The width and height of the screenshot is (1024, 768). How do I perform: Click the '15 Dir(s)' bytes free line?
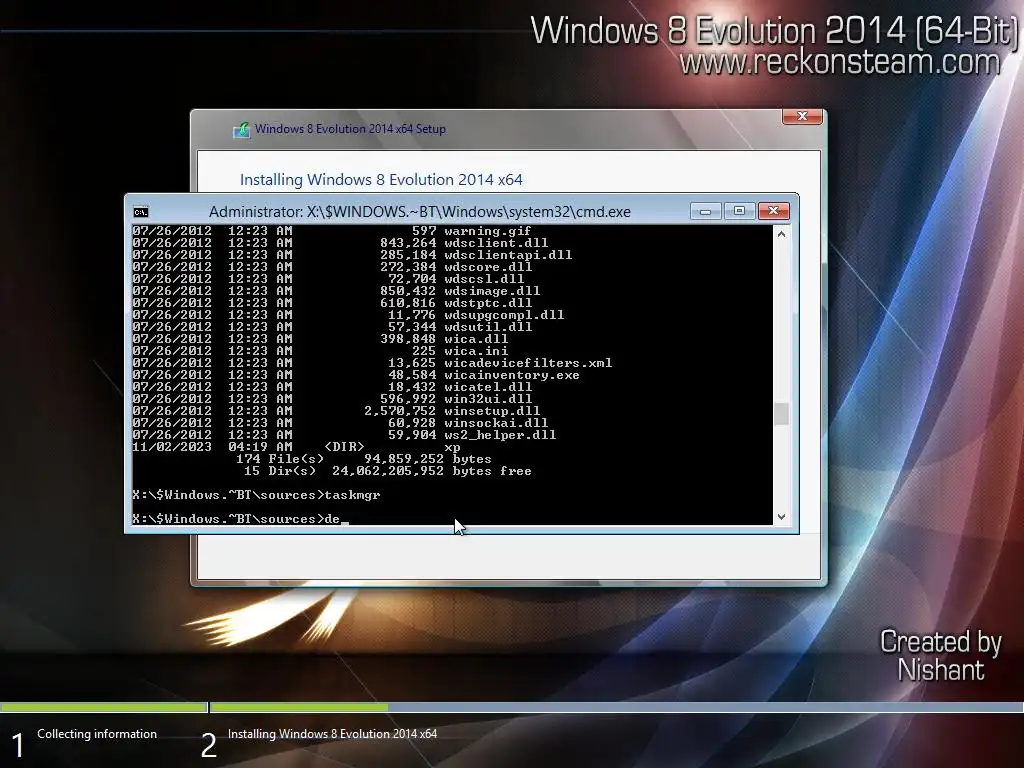[388, 471]
